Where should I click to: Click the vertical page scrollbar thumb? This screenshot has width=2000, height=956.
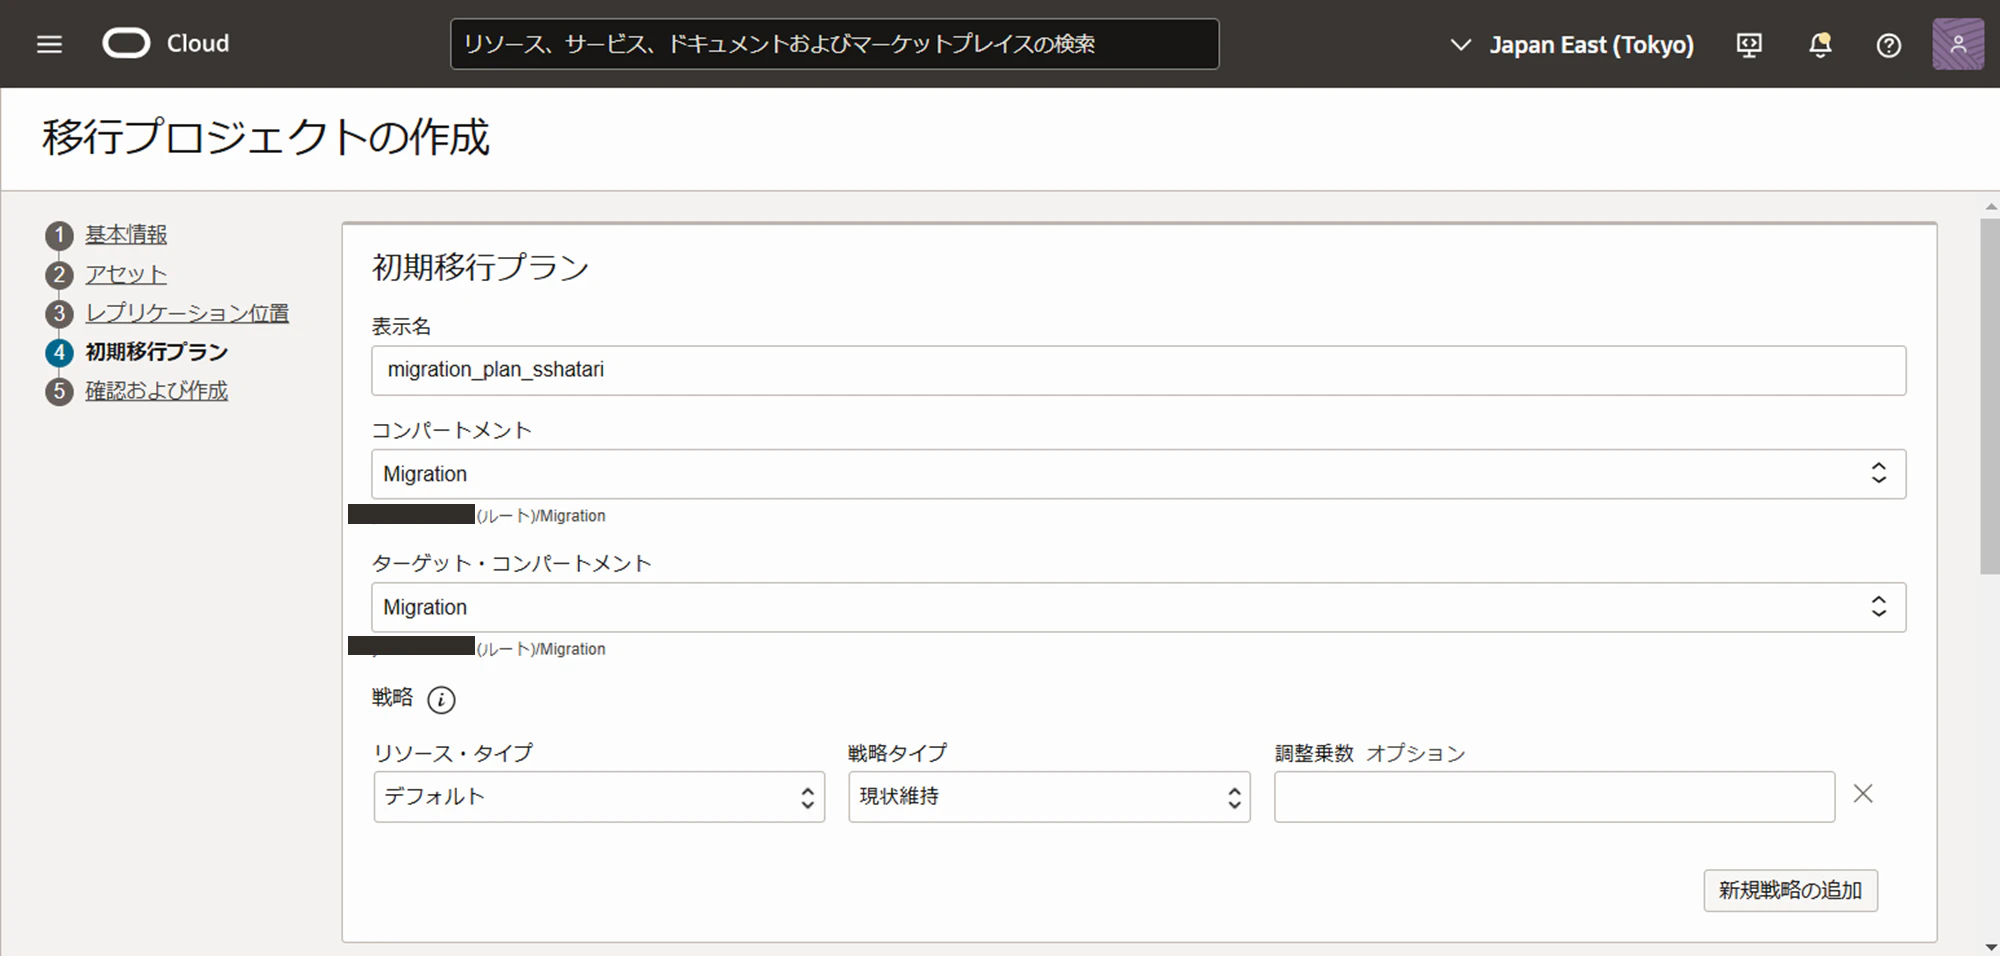1989,396
